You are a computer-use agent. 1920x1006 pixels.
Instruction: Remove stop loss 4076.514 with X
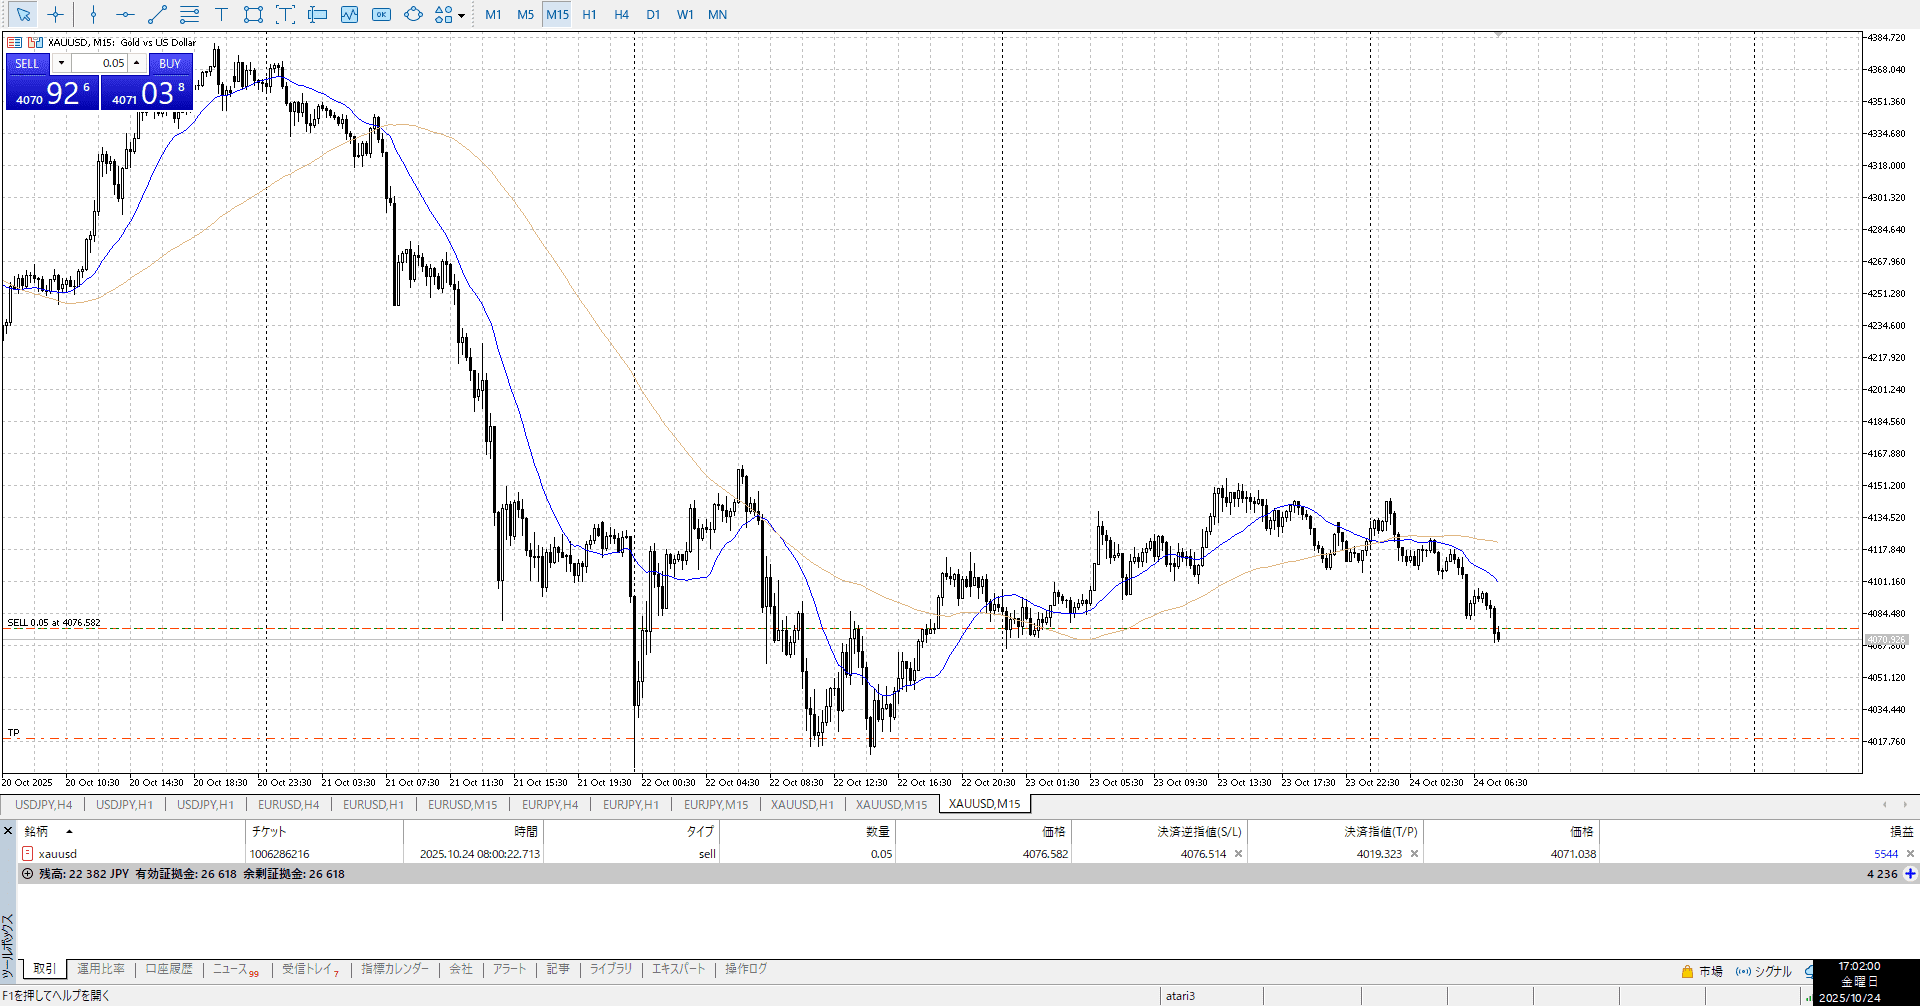pyautogui.click(x=1238, y=854)
